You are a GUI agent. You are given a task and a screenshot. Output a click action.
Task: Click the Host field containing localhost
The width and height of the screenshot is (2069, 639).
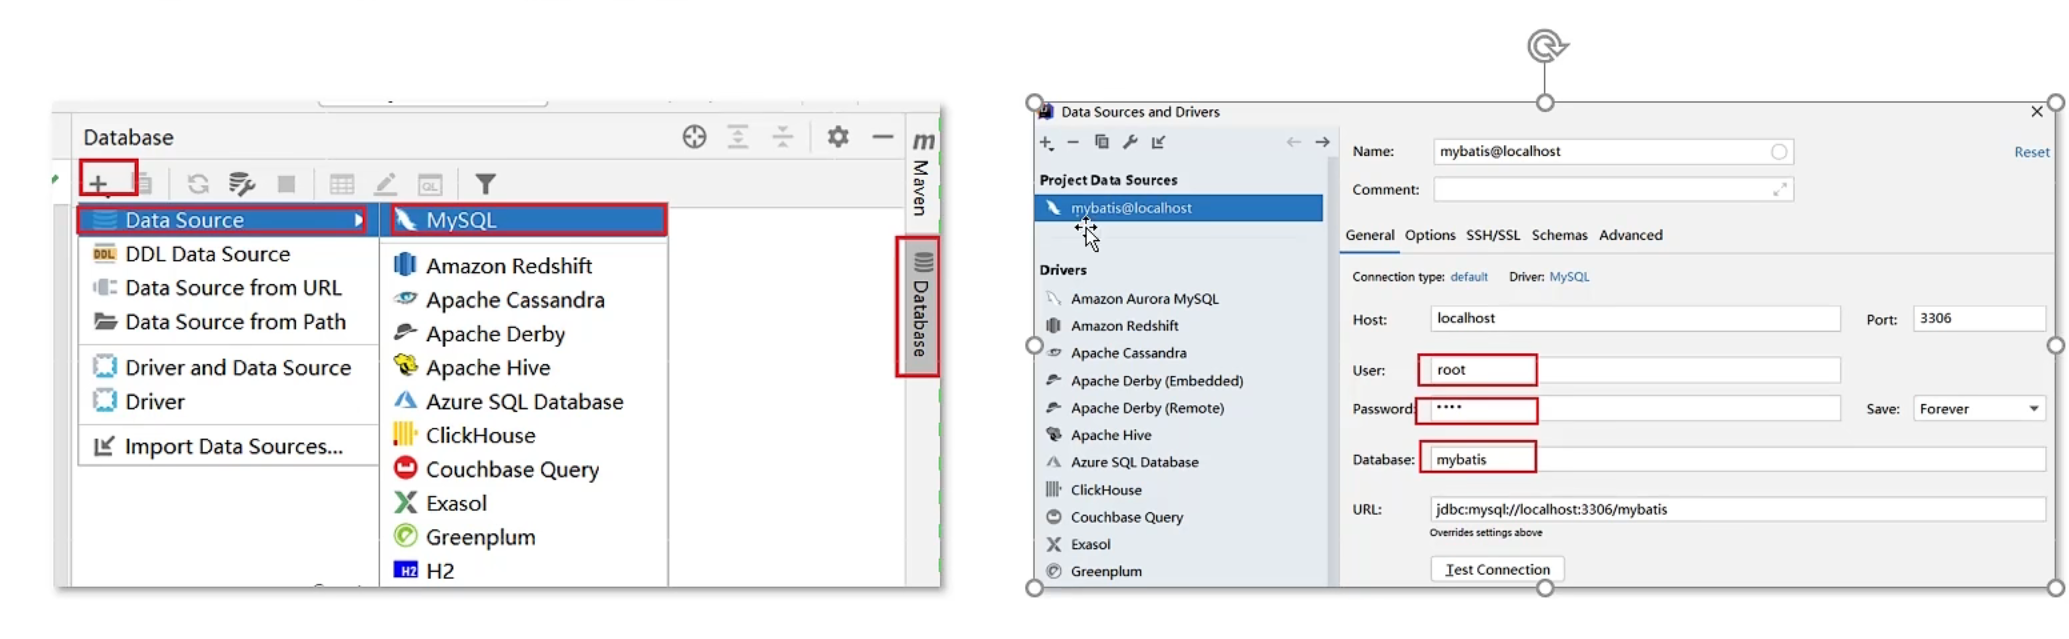pos(1635,319)
